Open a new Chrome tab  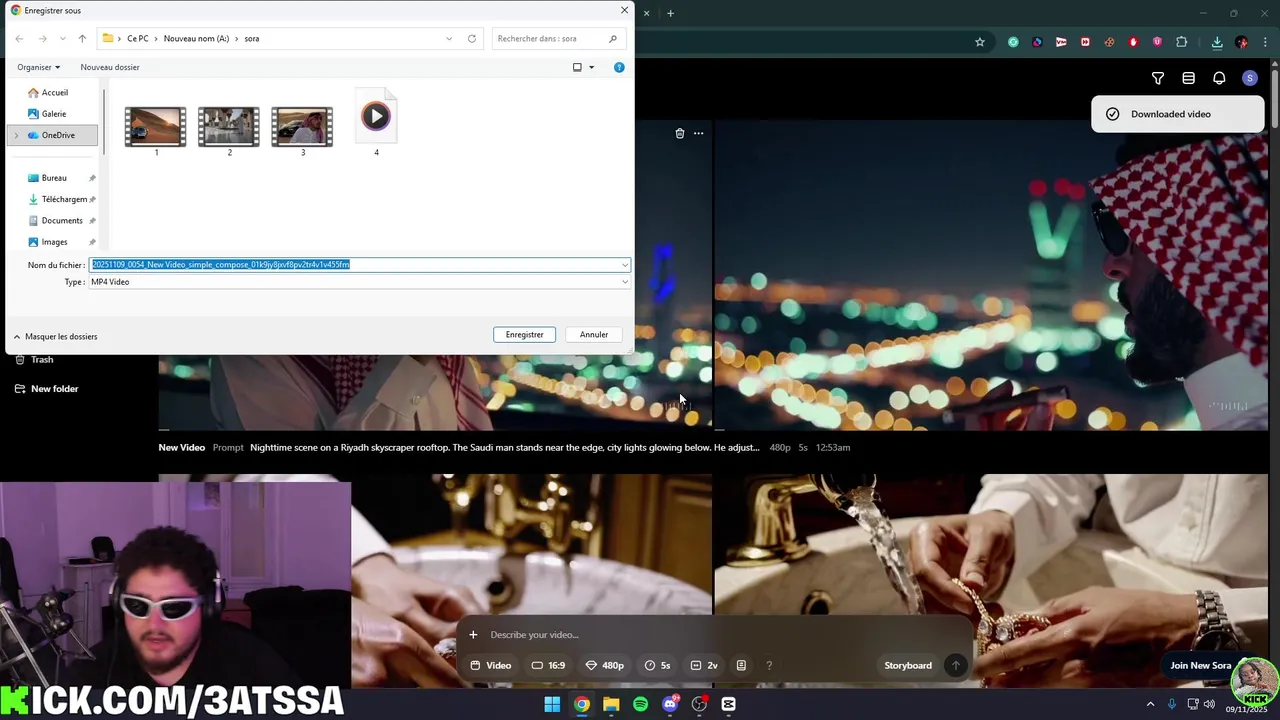point(670,13)
